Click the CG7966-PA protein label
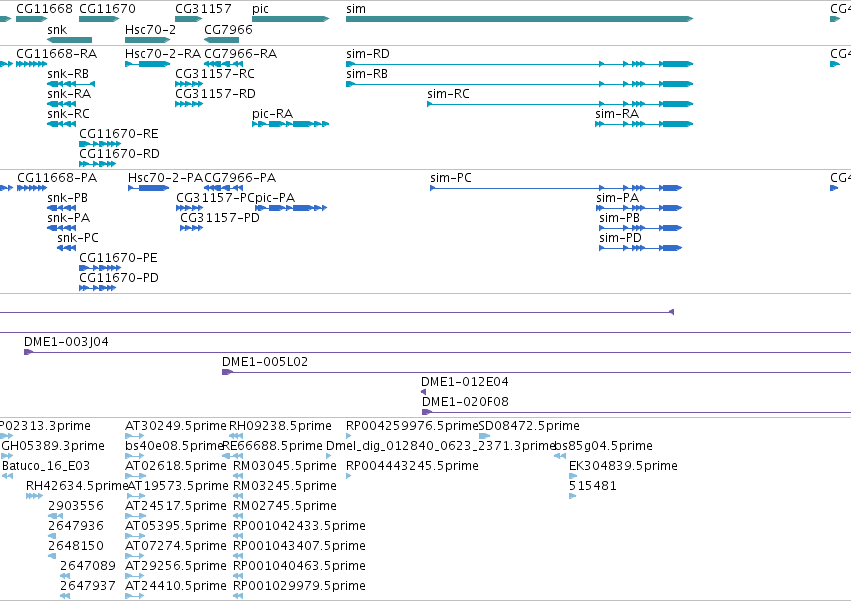This screenshot has height=601, width=851. 240,178
